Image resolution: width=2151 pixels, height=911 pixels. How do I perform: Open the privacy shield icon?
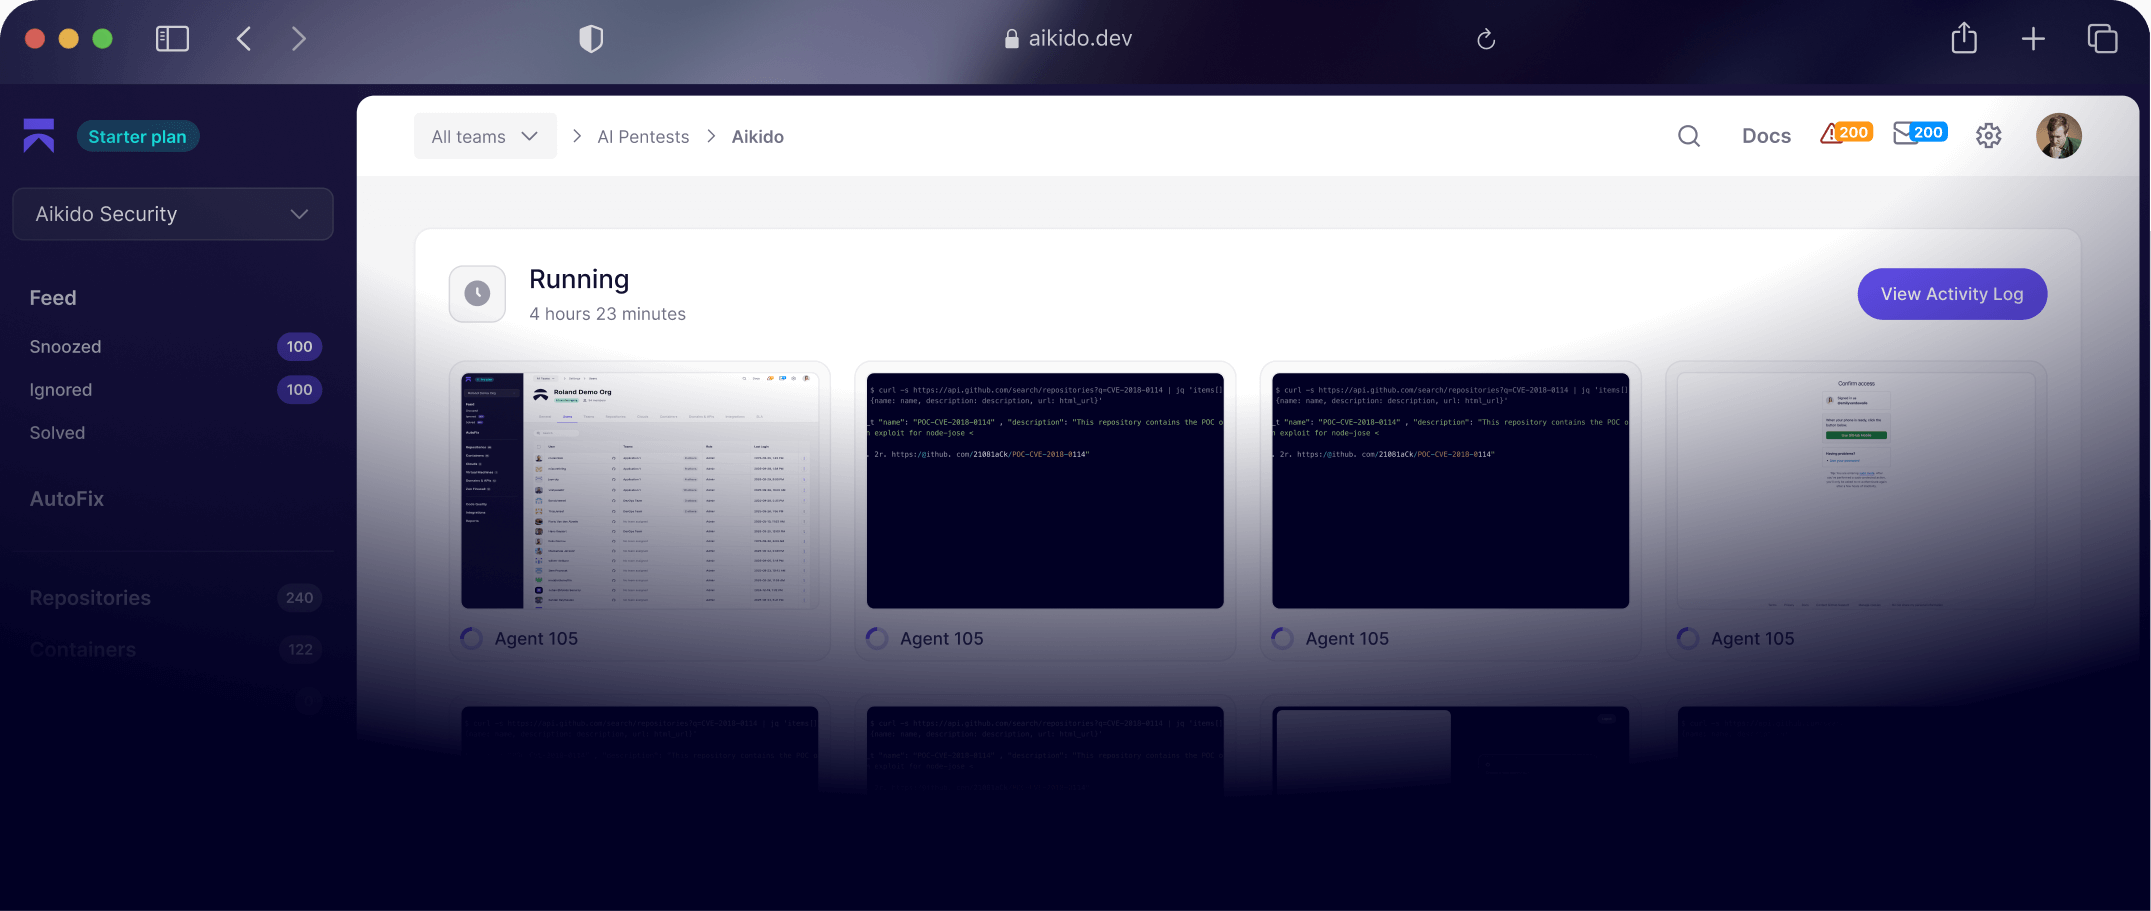(591, 39)
